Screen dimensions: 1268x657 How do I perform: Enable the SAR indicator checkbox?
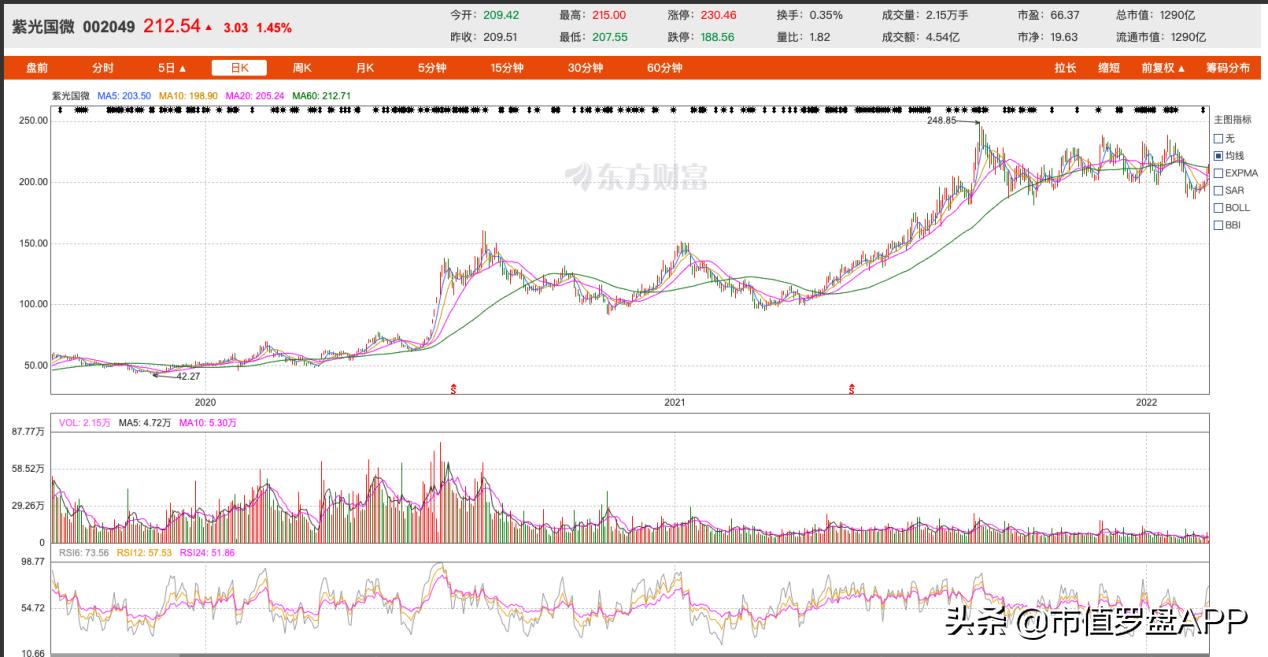[x=1218, y=190]
